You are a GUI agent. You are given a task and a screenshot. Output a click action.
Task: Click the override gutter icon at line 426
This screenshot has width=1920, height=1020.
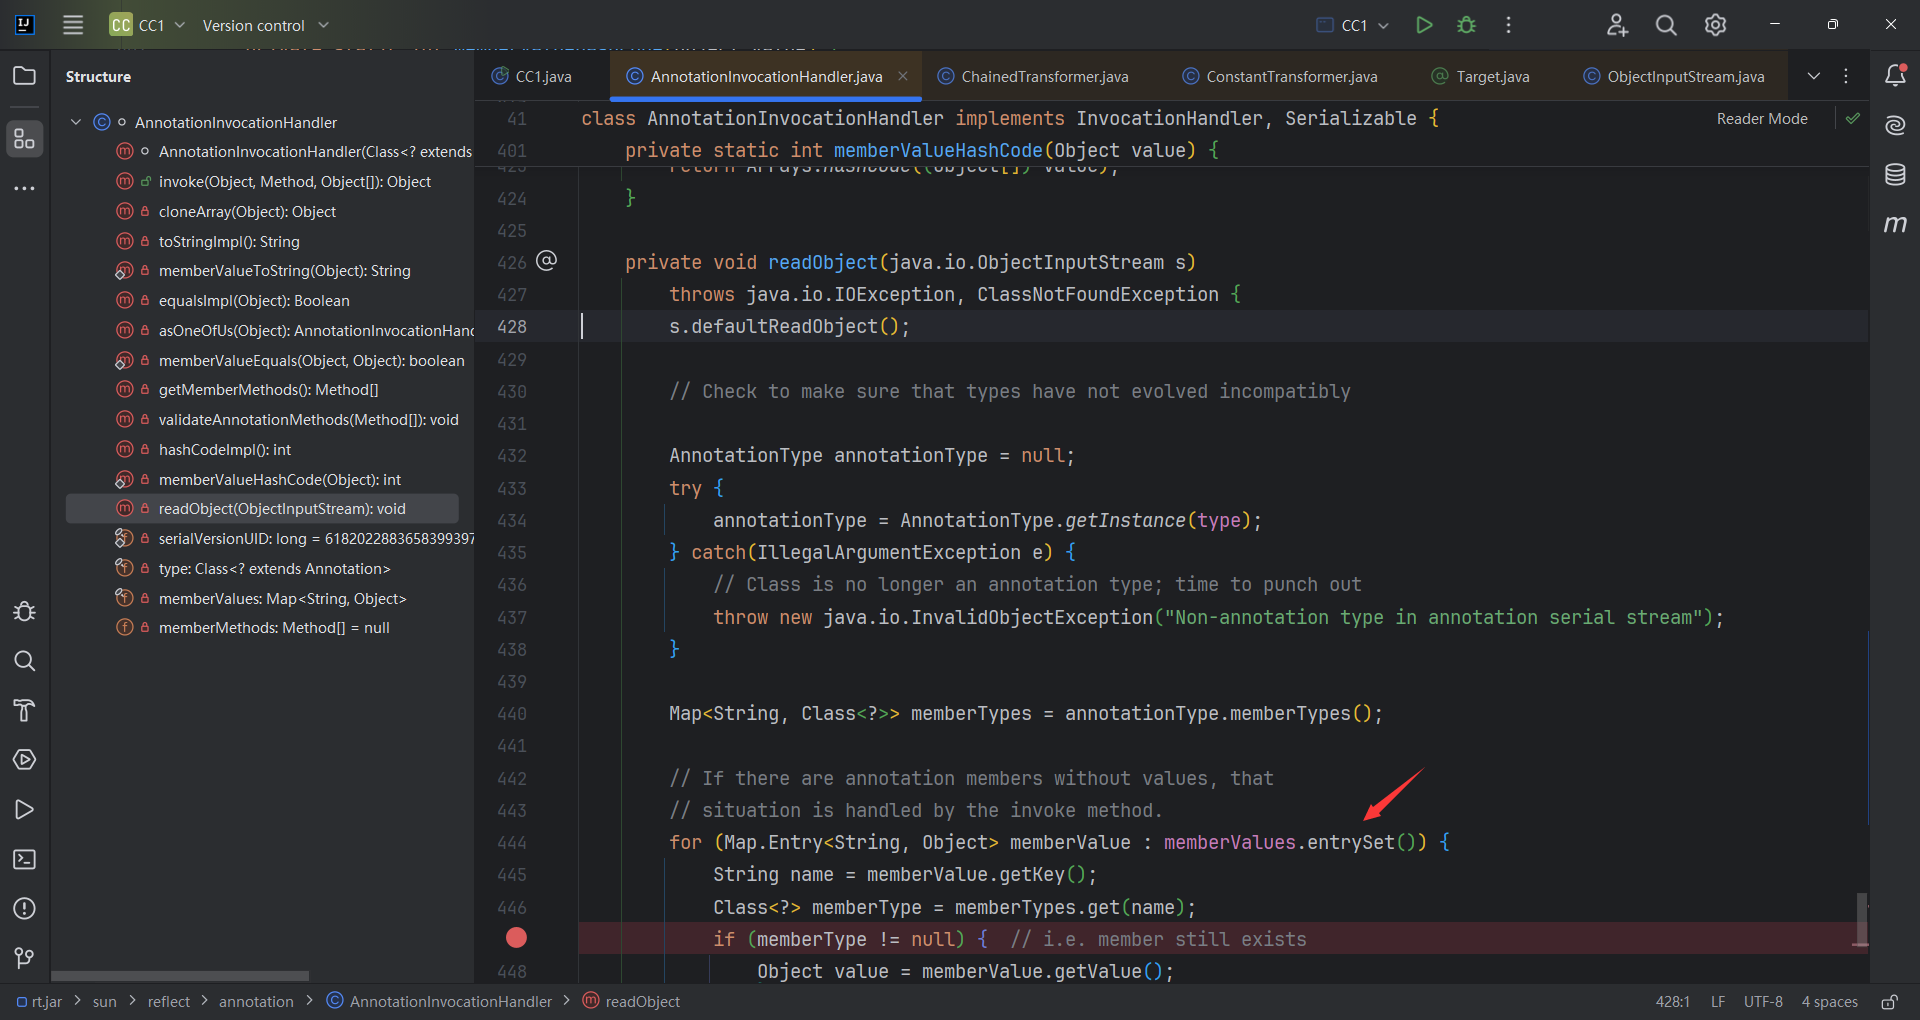(x=546, y=261)
